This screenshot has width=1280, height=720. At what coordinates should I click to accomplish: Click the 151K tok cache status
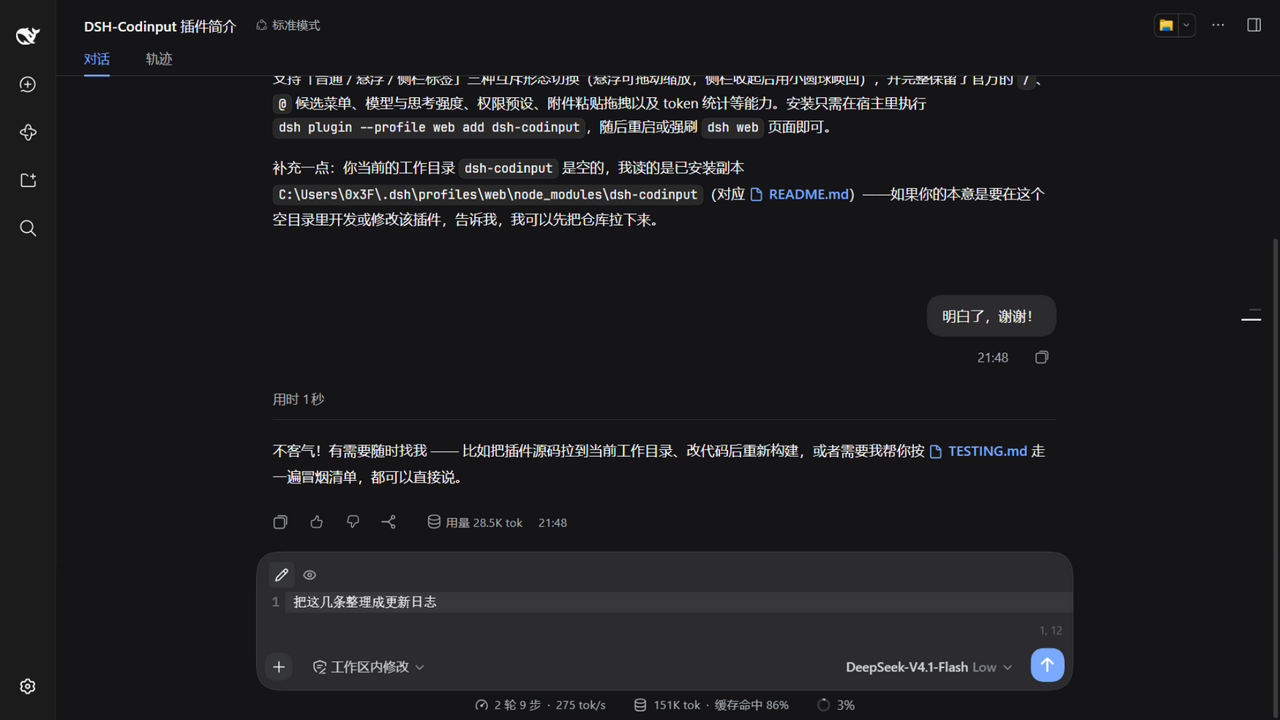click(711, 705)
